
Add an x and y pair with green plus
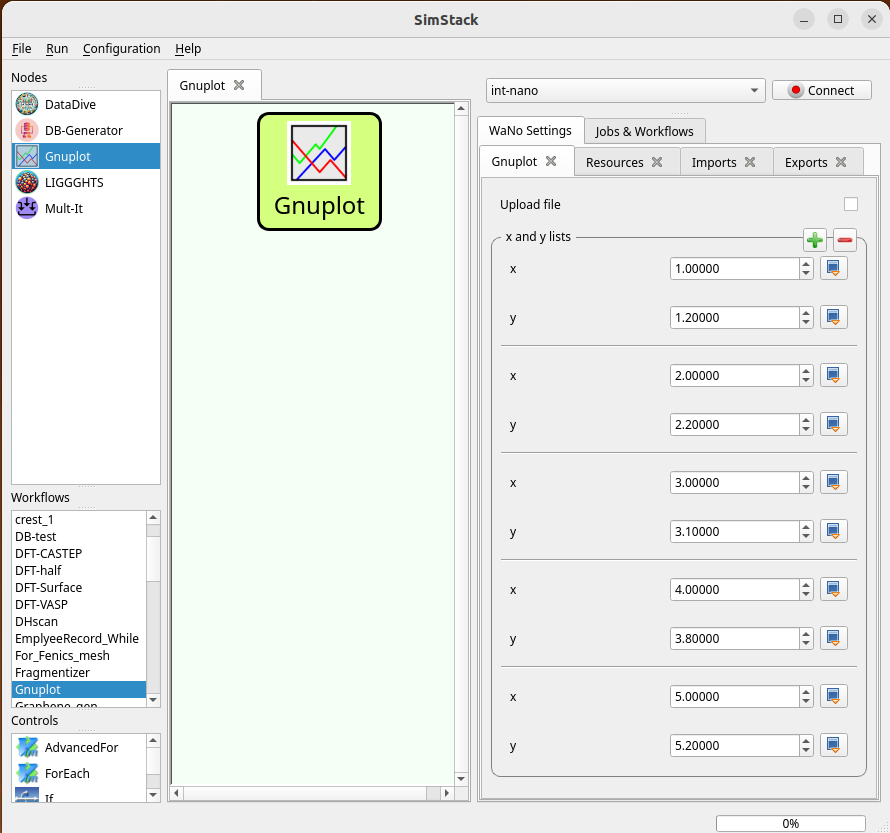coord(815,240)
